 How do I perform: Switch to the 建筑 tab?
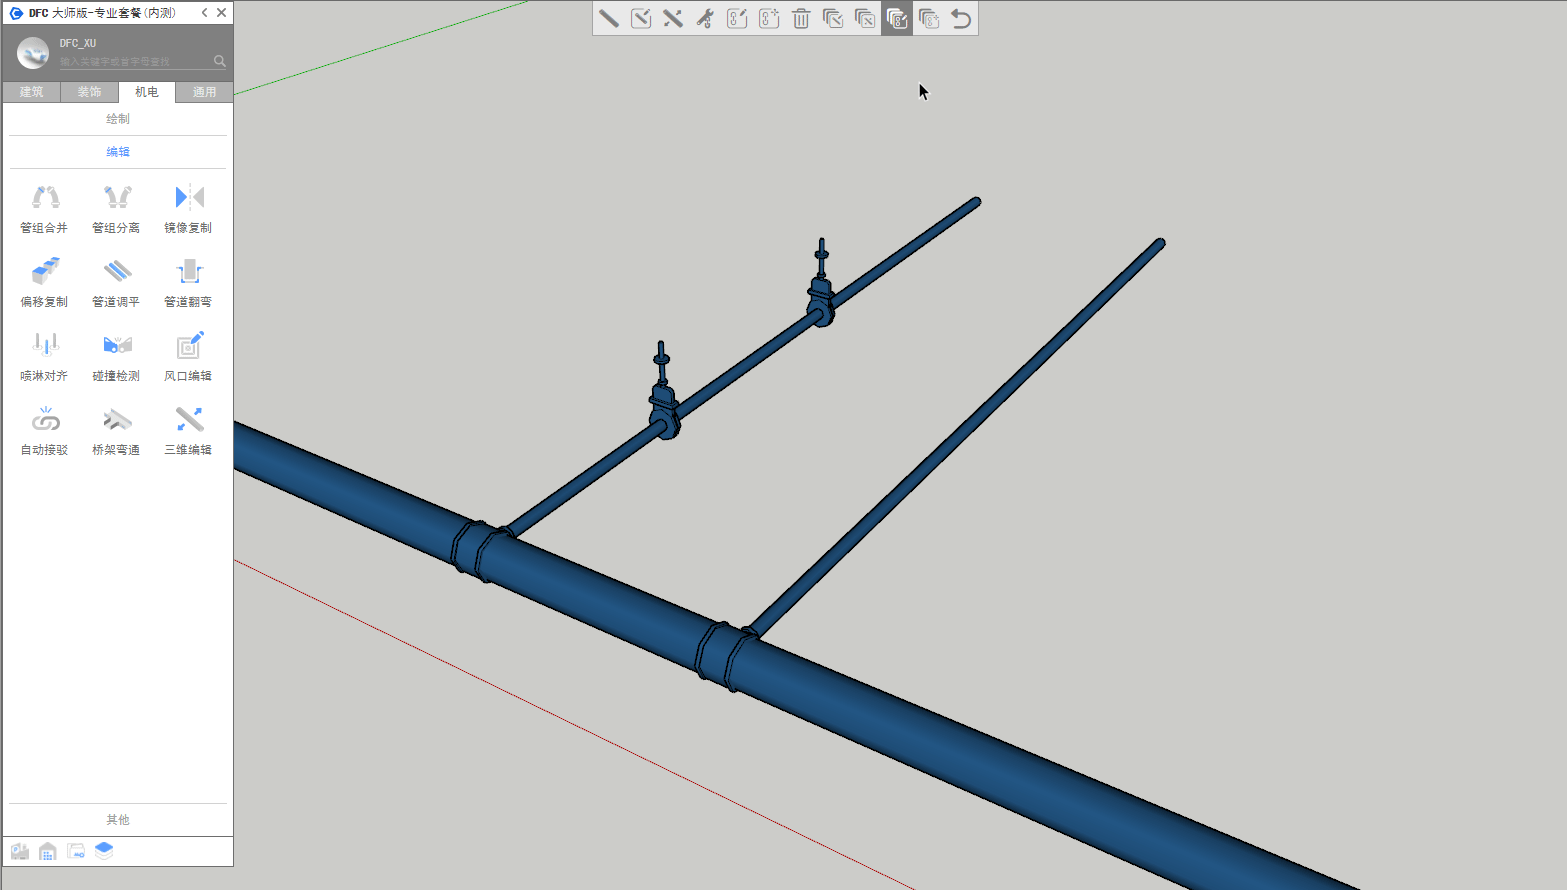(32, 92)
